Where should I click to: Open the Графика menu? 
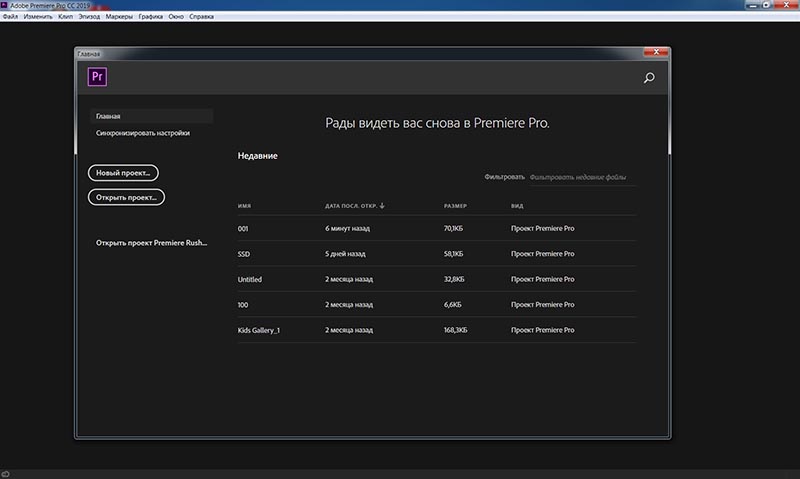[x=151, y=16]
